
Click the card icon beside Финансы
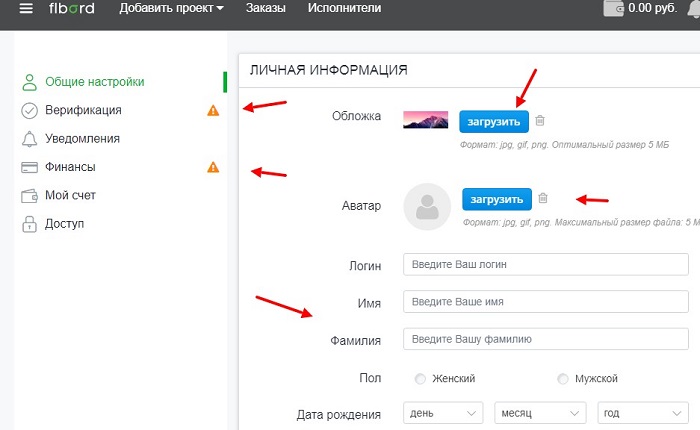coord(29,167)
